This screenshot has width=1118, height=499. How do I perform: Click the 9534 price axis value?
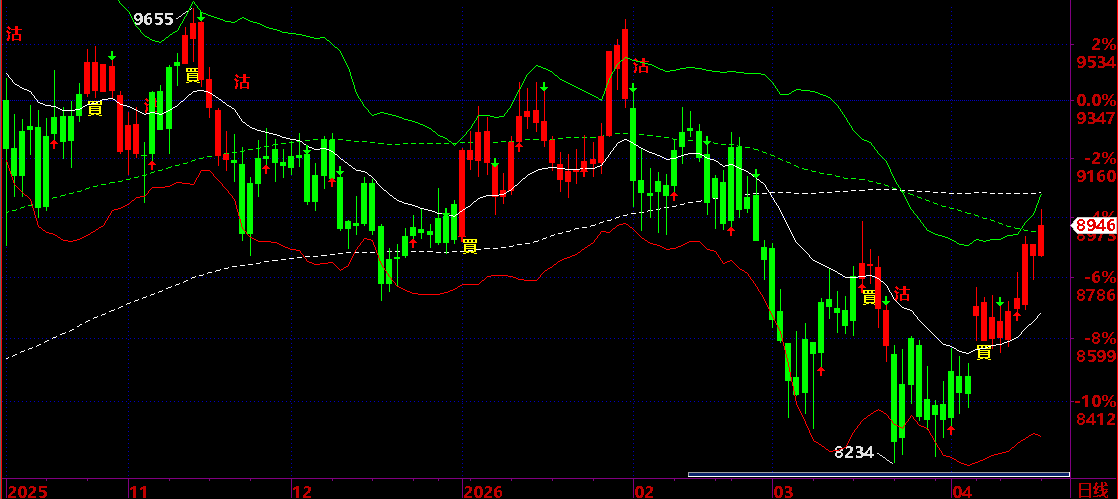(x=1097, y=63)
